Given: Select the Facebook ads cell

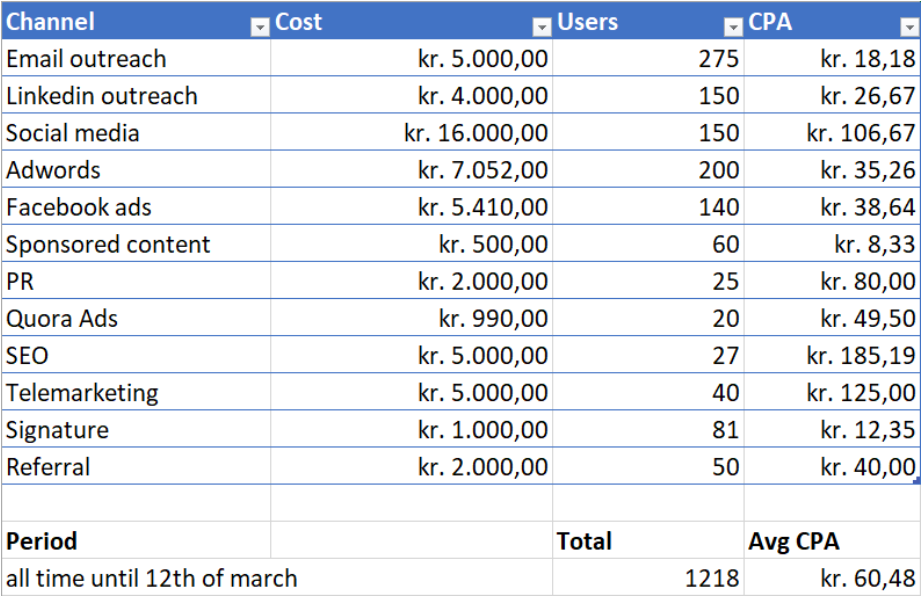Looking at the screenshot, I should (x=136, y=206).
